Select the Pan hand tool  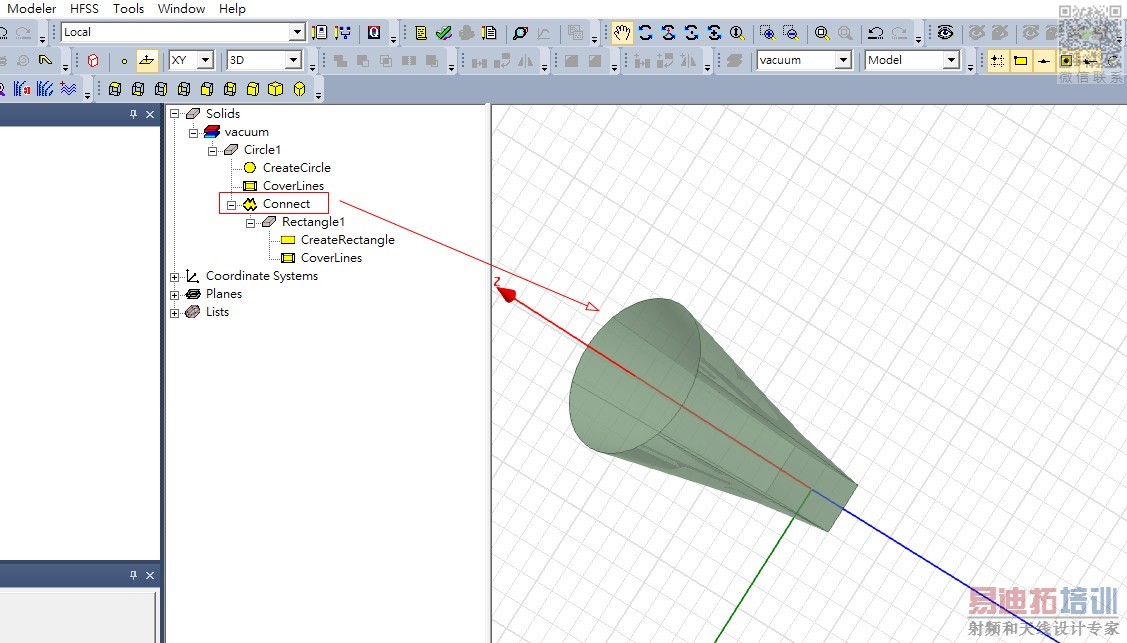(x=622, y=33)
